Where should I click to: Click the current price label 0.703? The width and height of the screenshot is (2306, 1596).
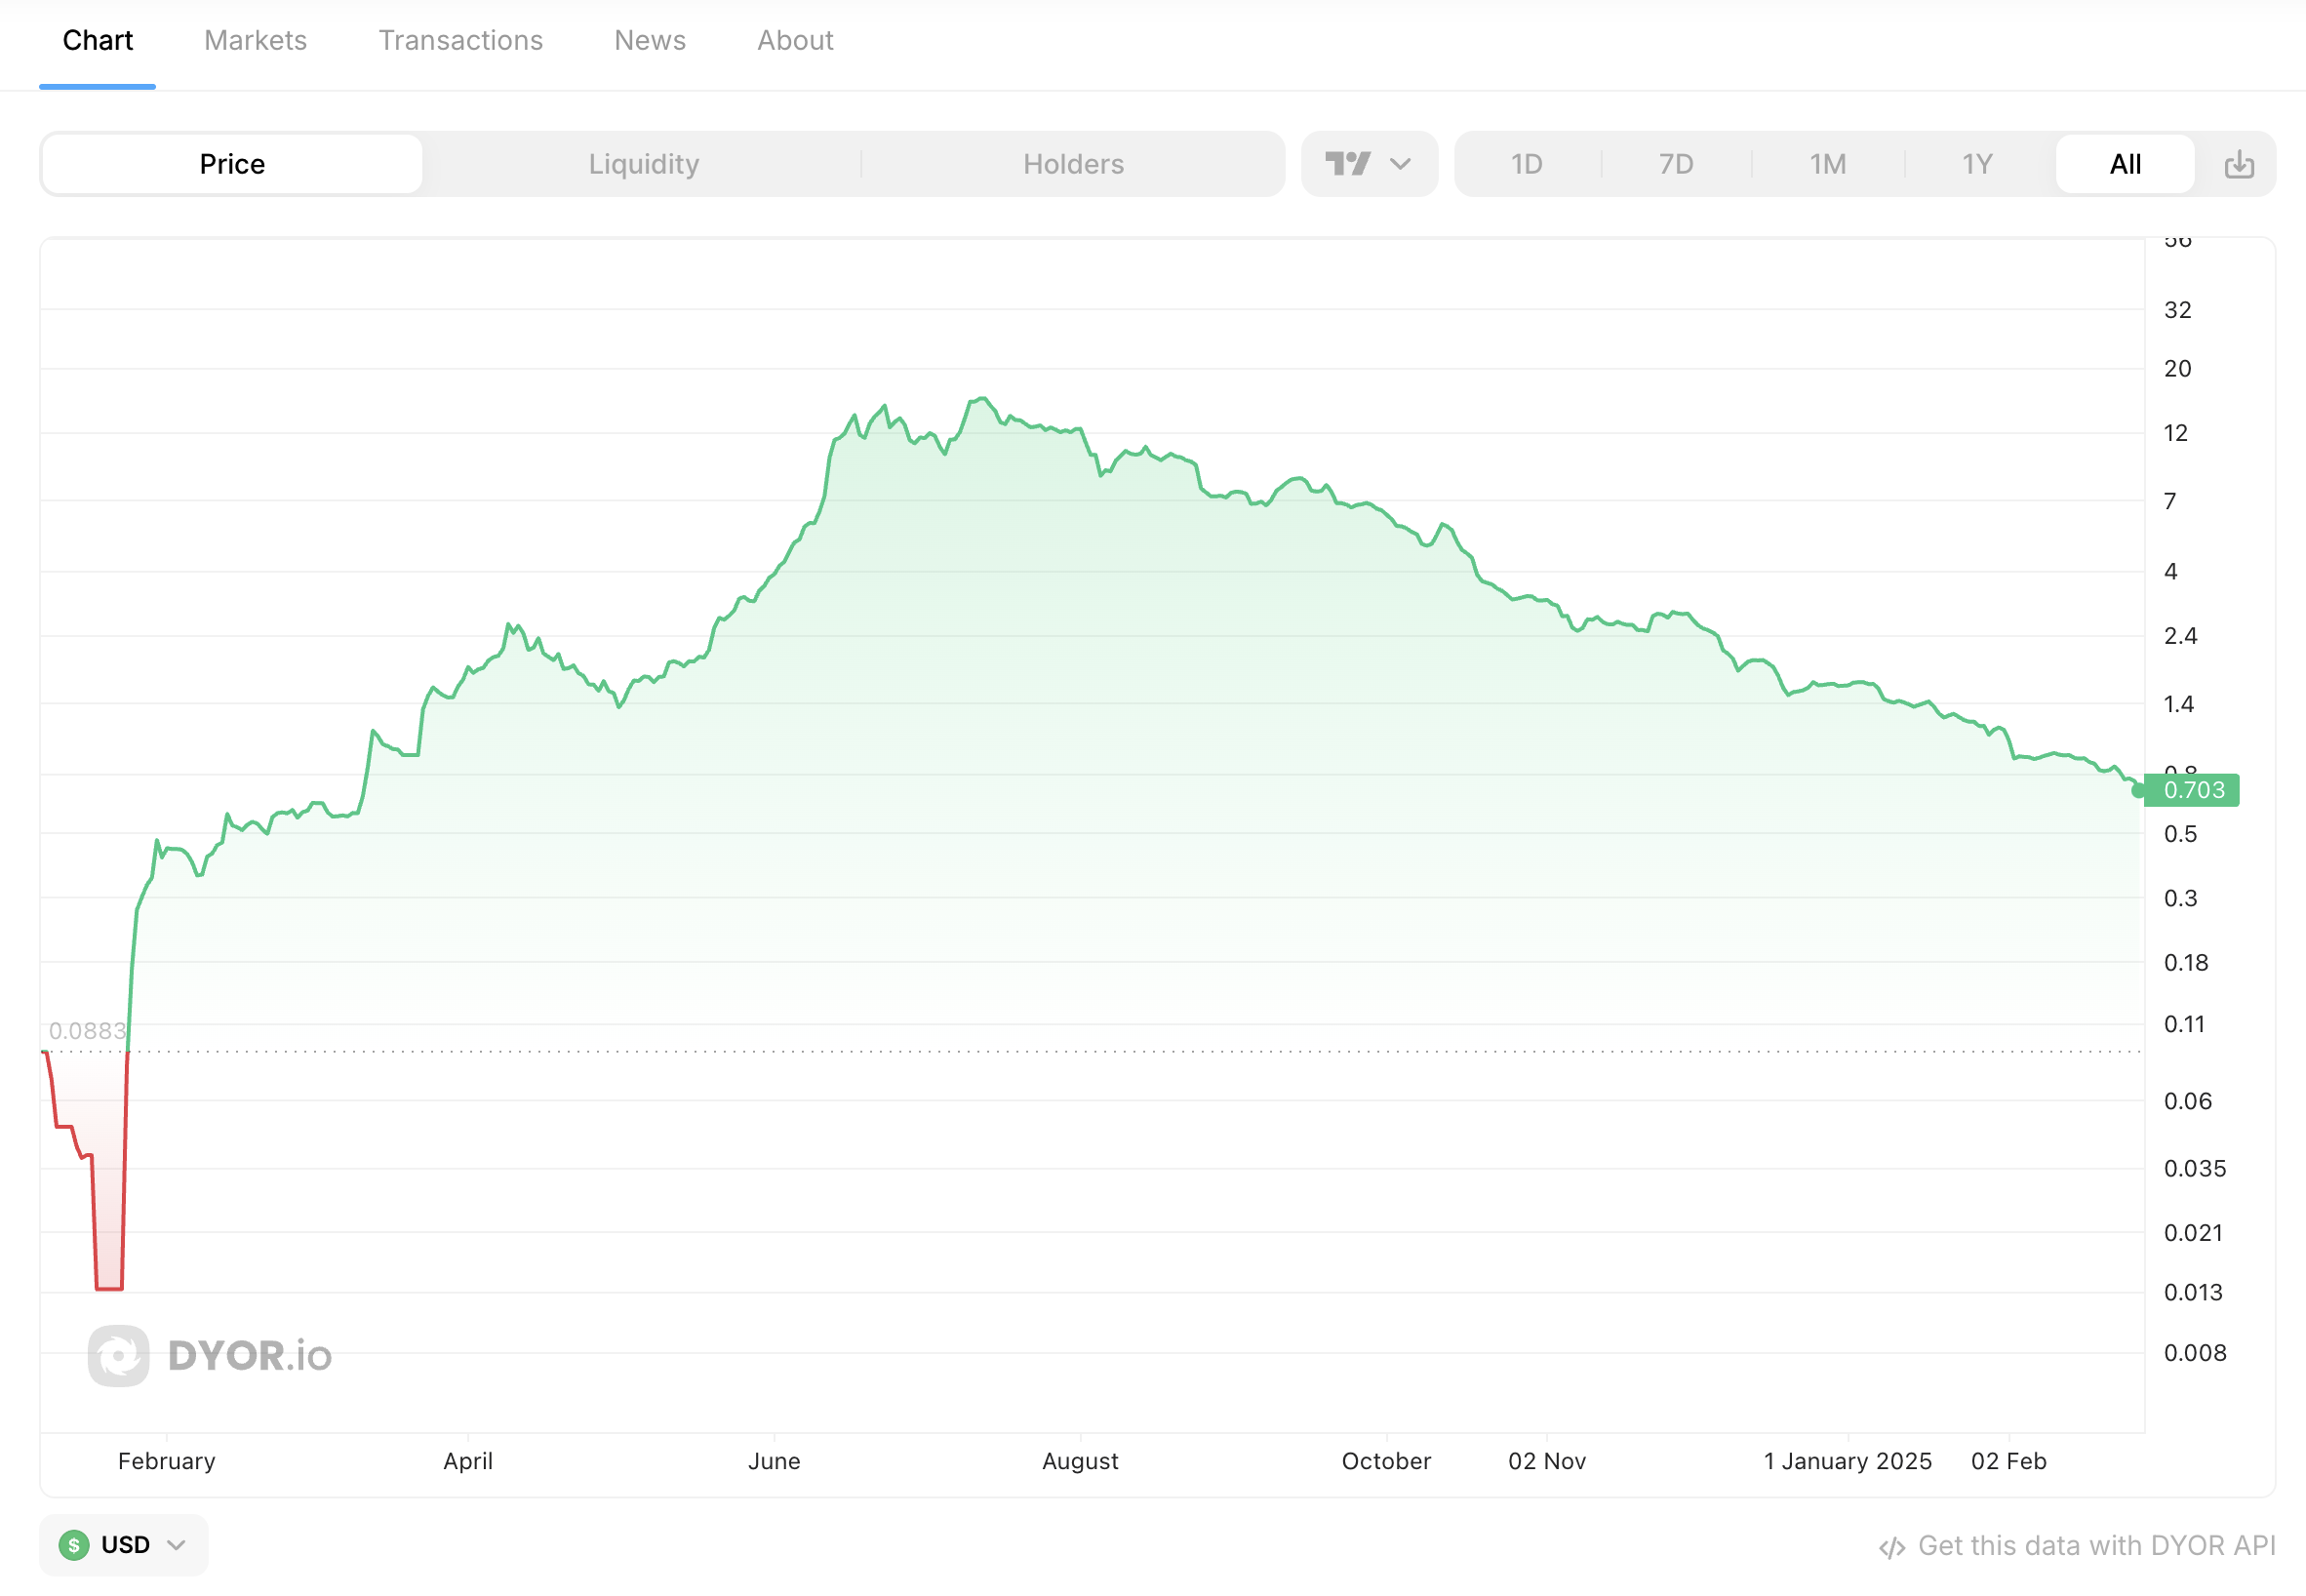pyautogui.click(x=2194, y=790)
